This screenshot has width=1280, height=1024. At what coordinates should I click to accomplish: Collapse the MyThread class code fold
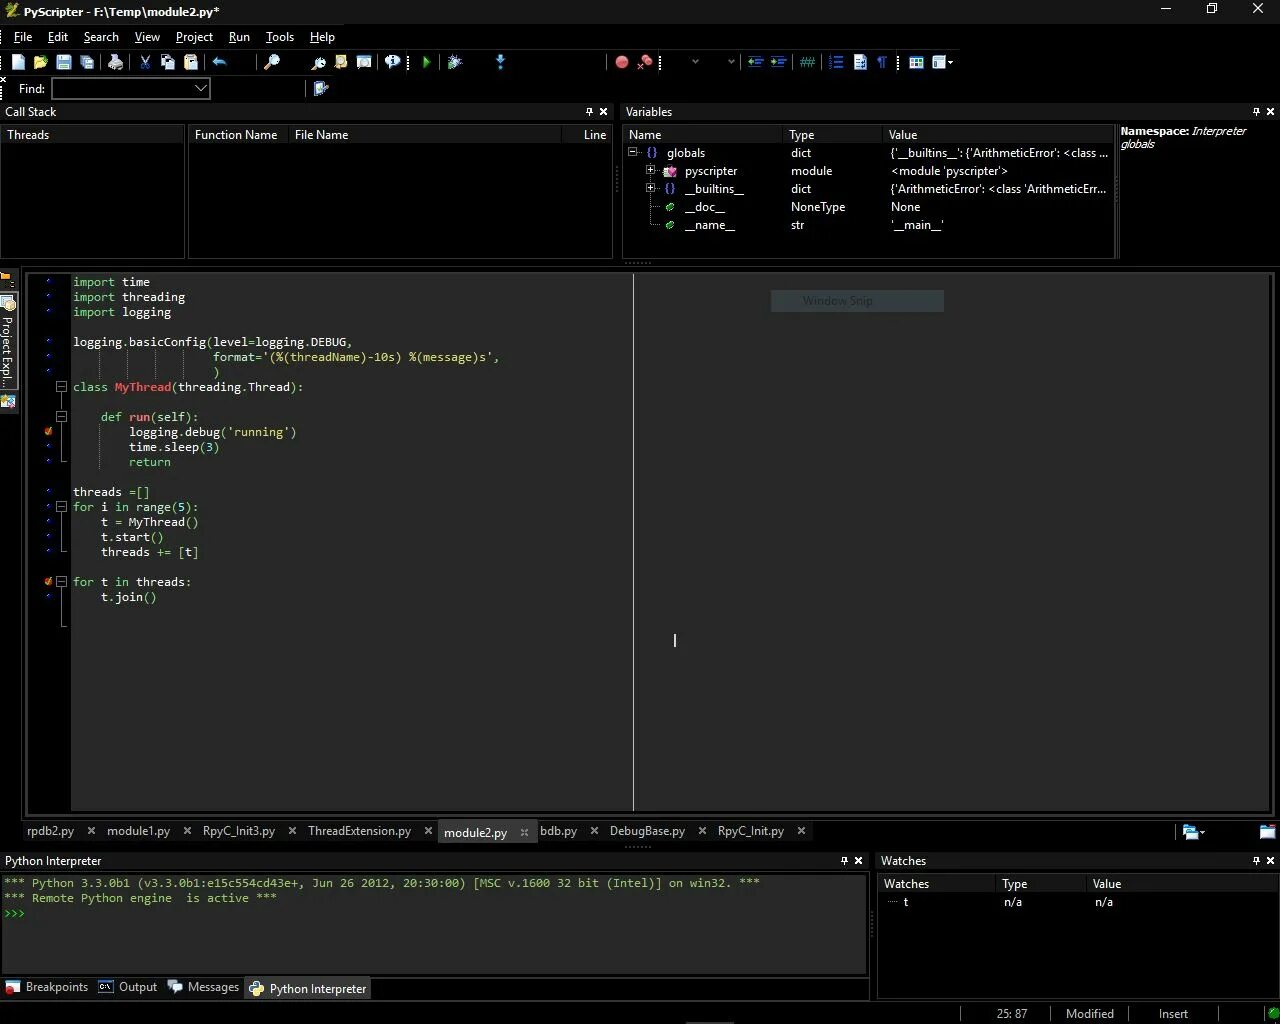tap(61, 387)
